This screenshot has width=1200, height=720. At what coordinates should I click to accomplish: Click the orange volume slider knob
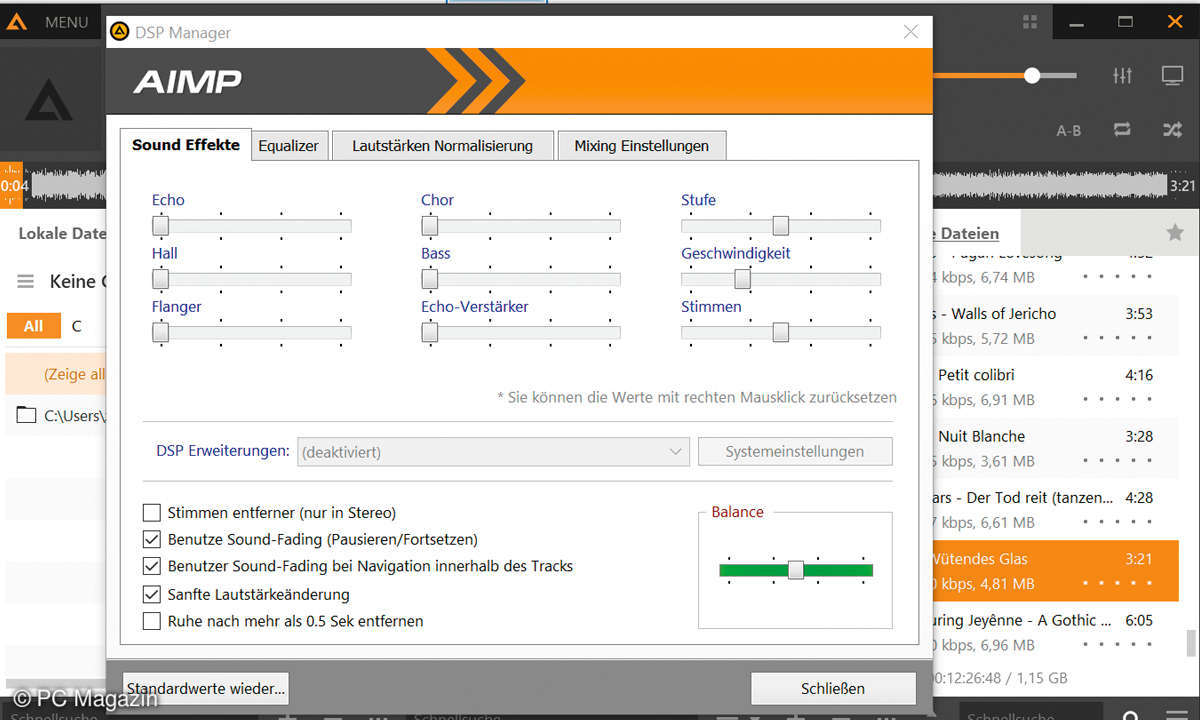point(1032,75)
